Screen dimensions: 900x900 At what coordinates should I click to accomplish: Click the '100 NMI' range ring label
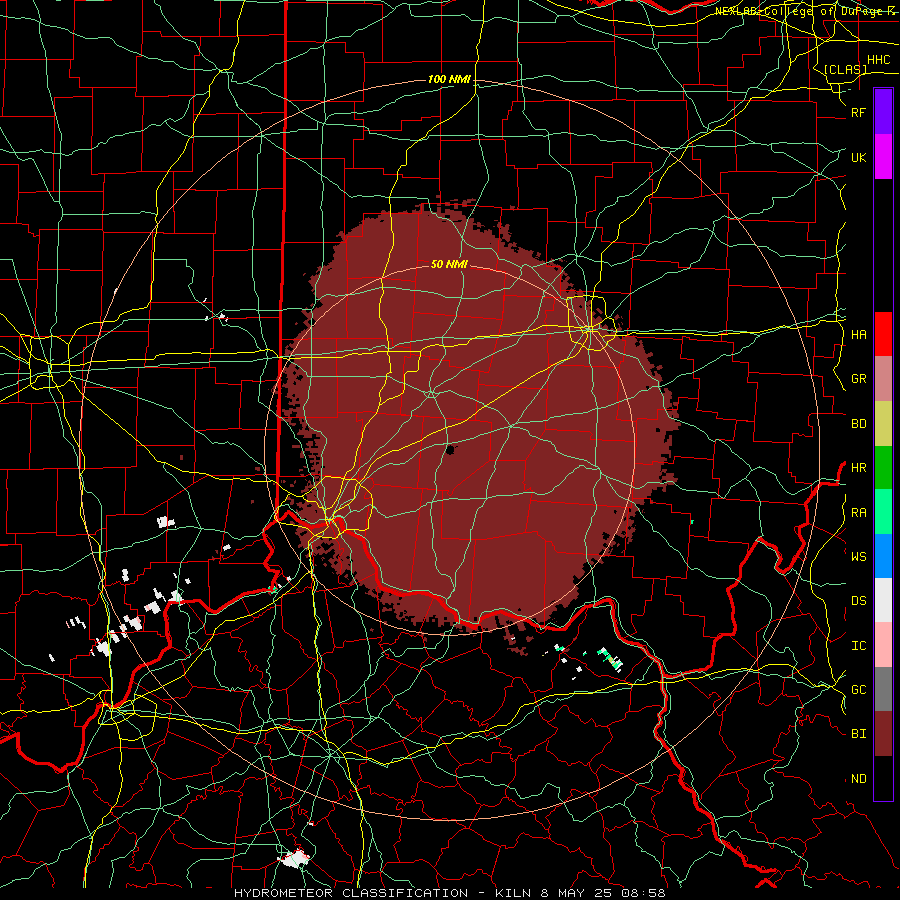click(x=449, y=79)
